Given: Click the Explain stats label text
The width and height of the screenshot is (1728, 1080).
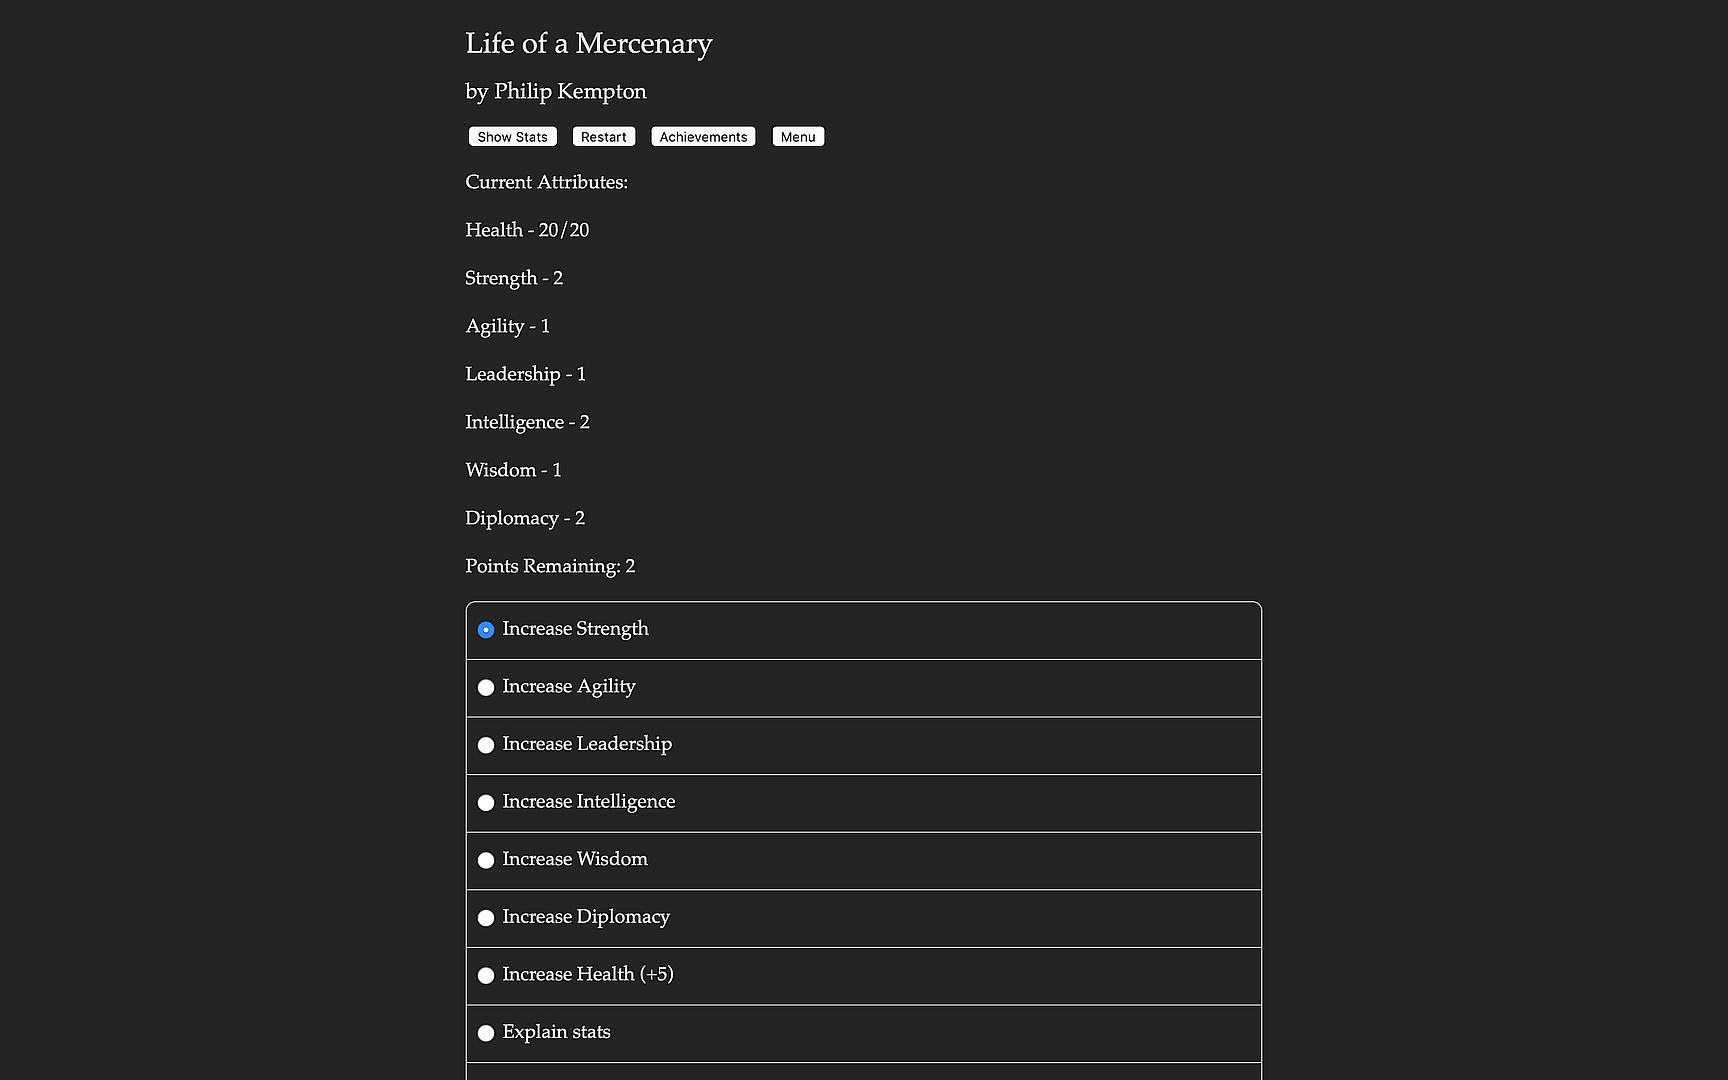Looking at the screenshot, I should [x=556, y=1032].
